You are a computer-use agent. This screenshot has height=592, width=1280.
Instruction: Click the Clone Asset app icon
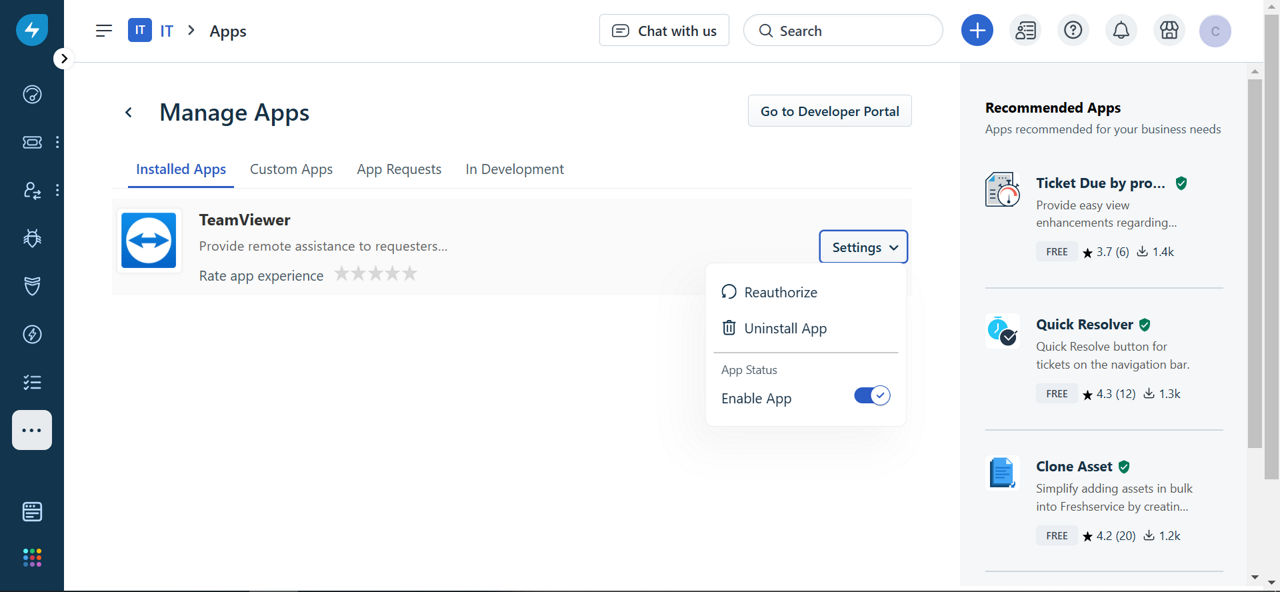click(x=1002, y=472)
